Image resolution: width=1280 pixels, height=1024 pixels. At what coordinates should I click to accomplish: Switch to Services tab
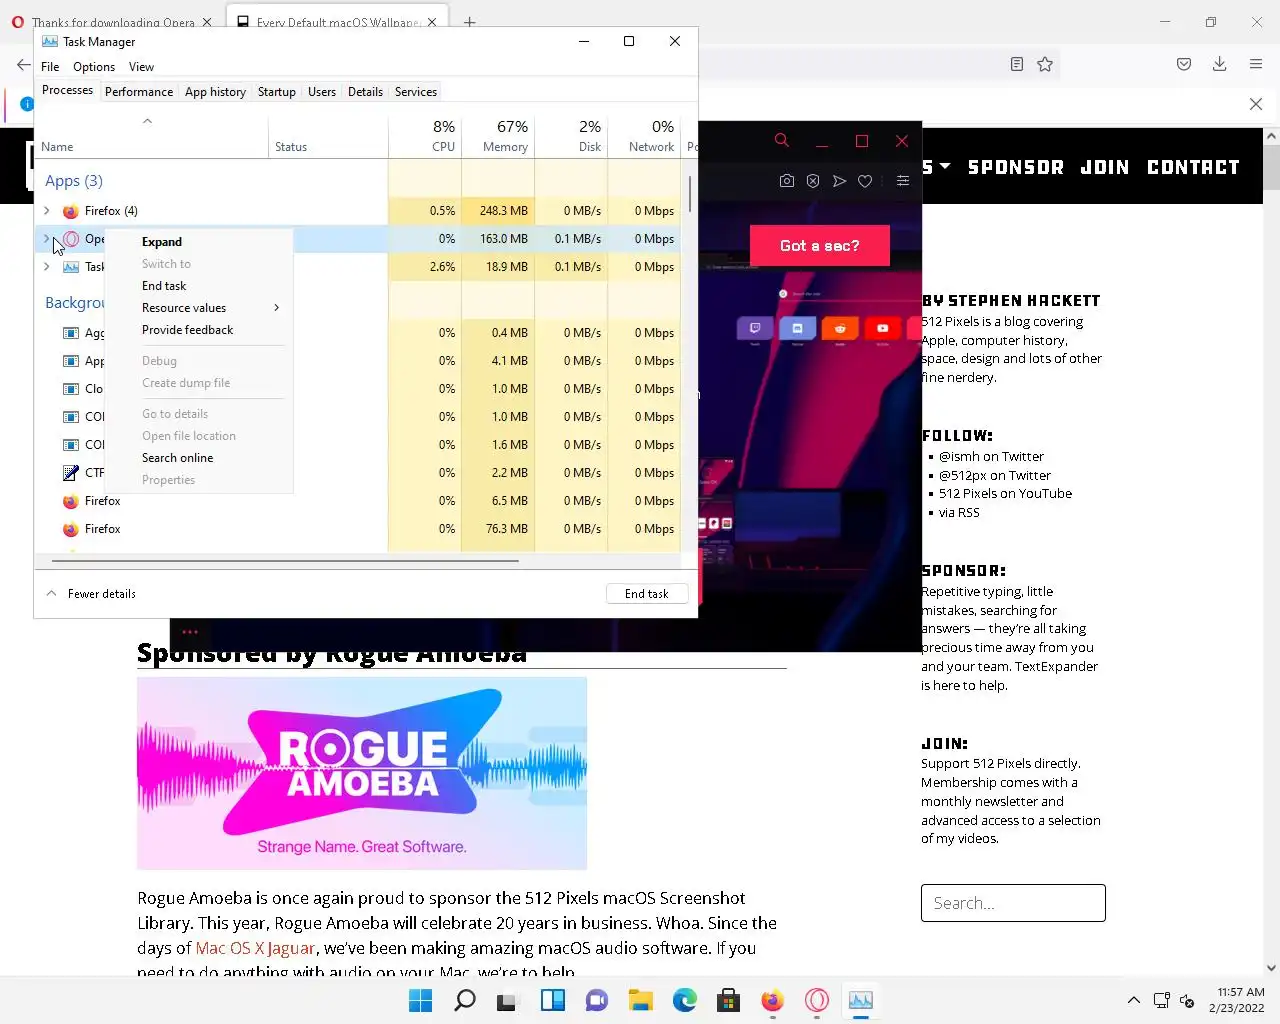pyautogui.click(x=416, y=92)
